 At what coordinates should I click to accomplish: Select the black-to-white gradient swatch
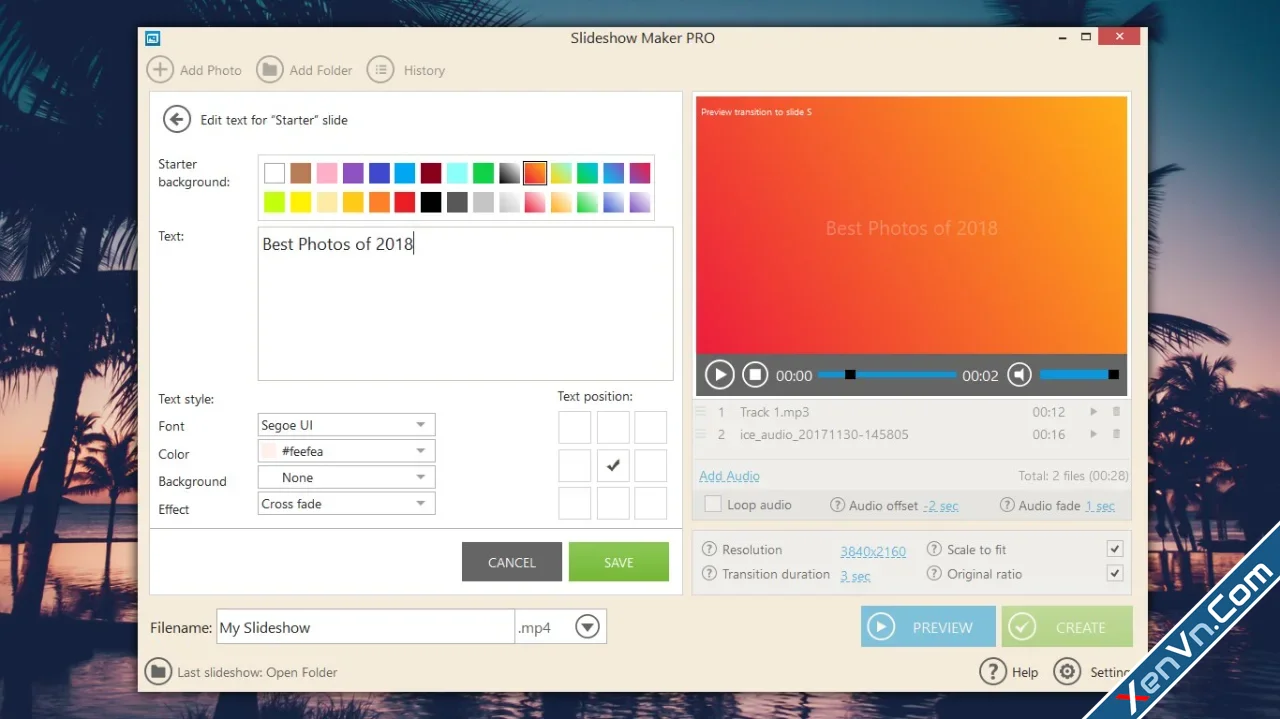(509, 173)
